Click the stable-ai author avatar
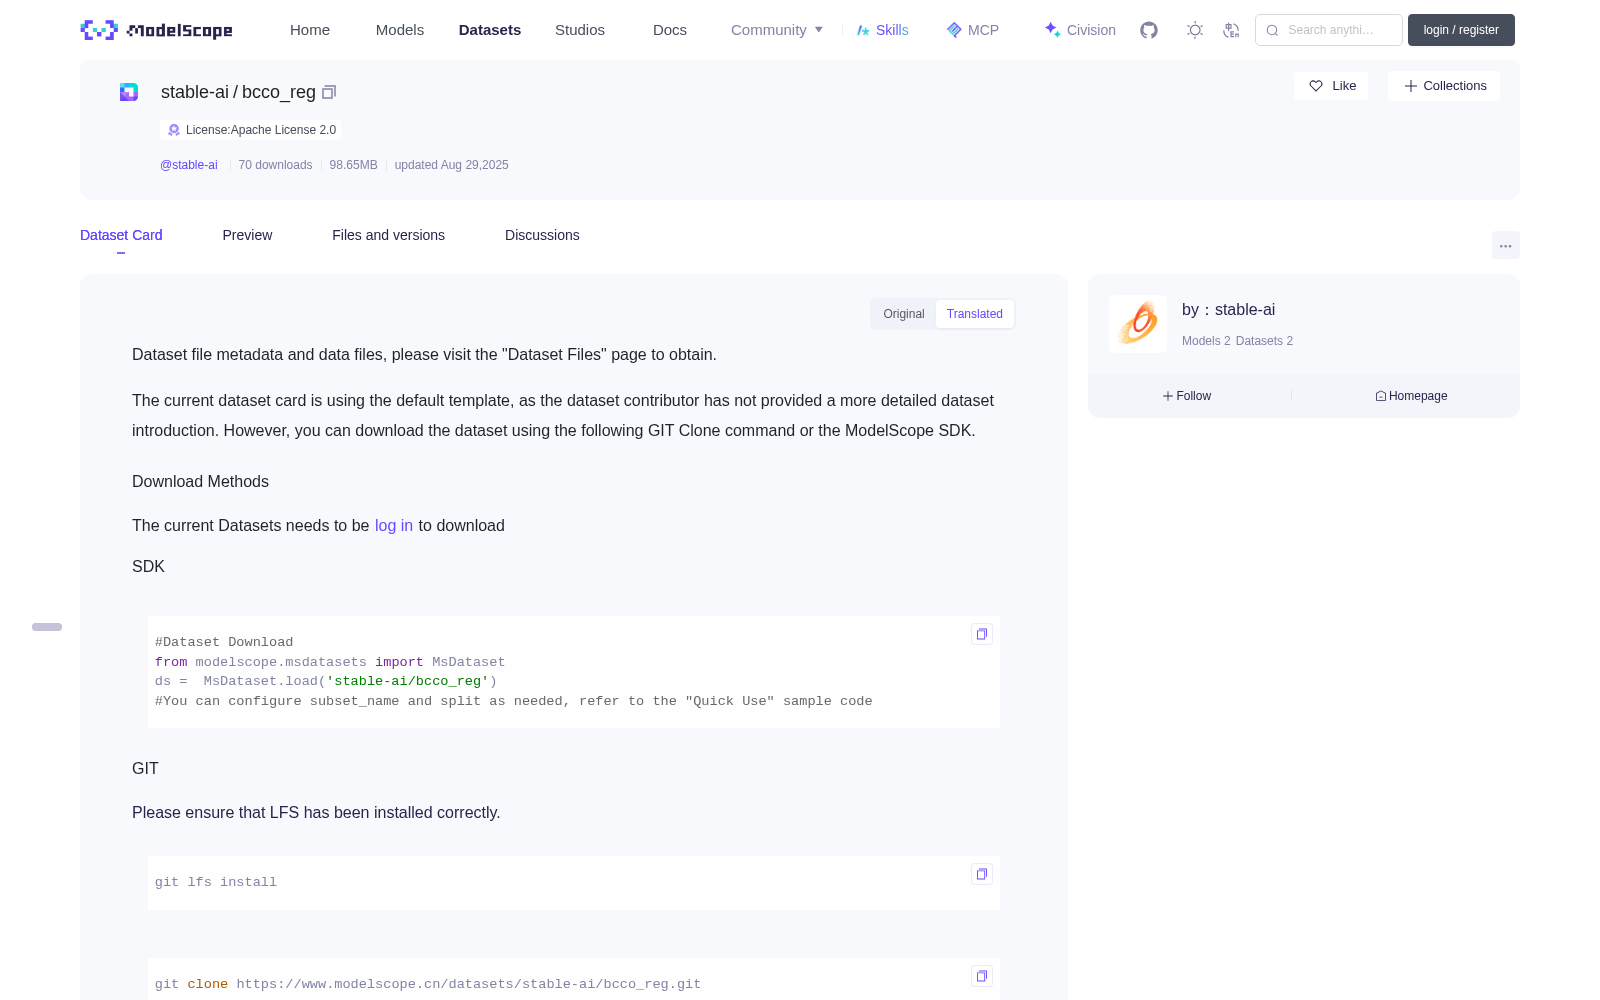The image size is (1600, 1000). pos(1138,324)
